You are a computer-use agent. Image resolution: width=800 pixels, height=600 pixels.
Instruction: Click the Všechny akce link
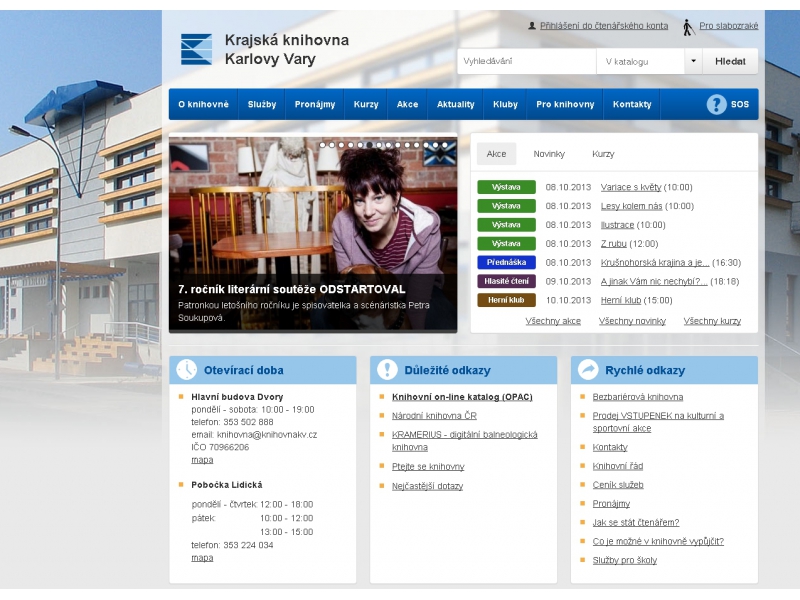coord(553,321)
